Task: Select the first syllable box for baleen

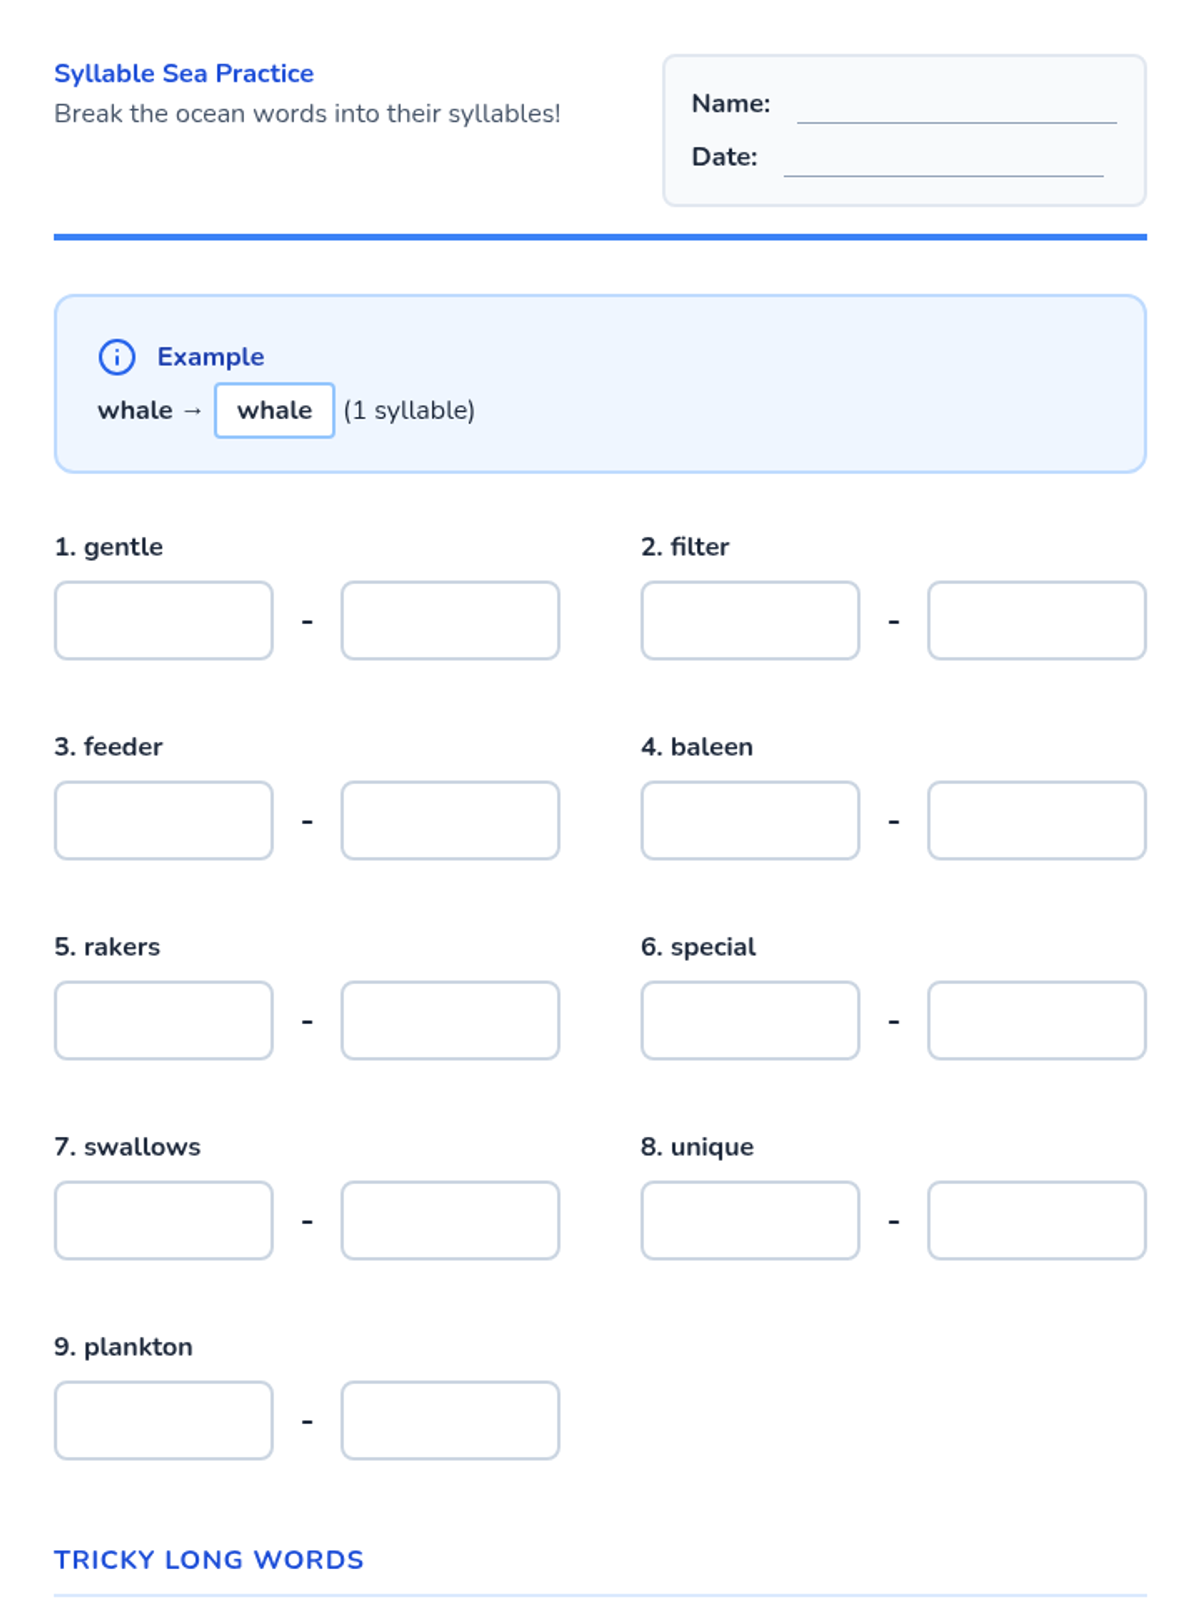Action: 750,820
